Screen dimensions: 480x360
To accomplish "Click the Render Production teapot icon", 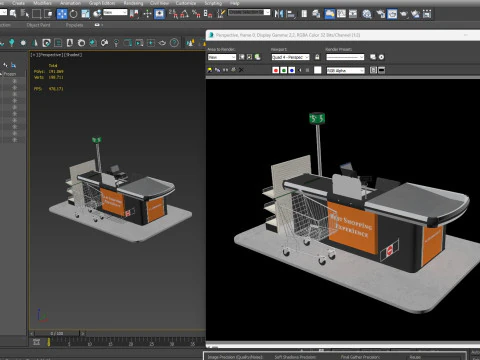I will pos(404,14).
